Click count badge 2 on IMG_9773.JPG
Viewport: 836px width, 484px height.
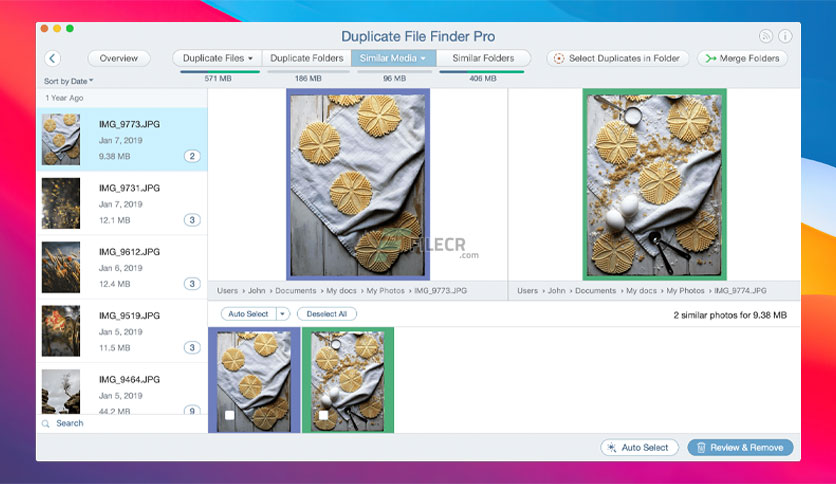click(x=192, y=156)
